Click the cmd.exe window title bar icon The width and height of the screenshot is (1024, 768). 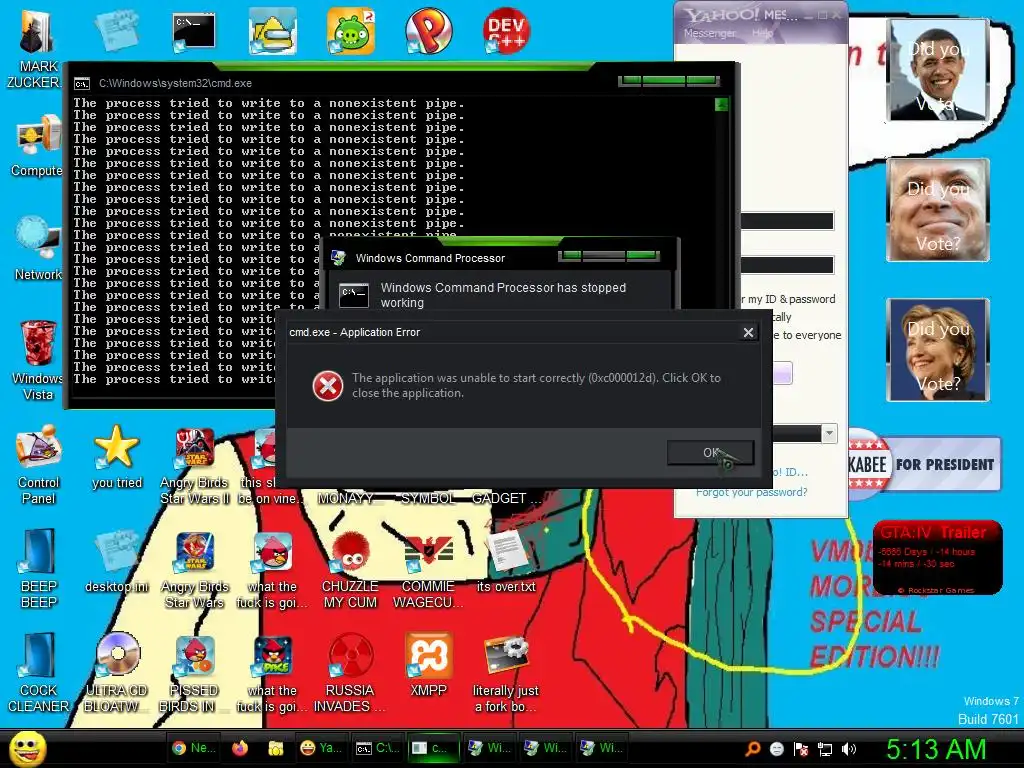pos(82,84)
